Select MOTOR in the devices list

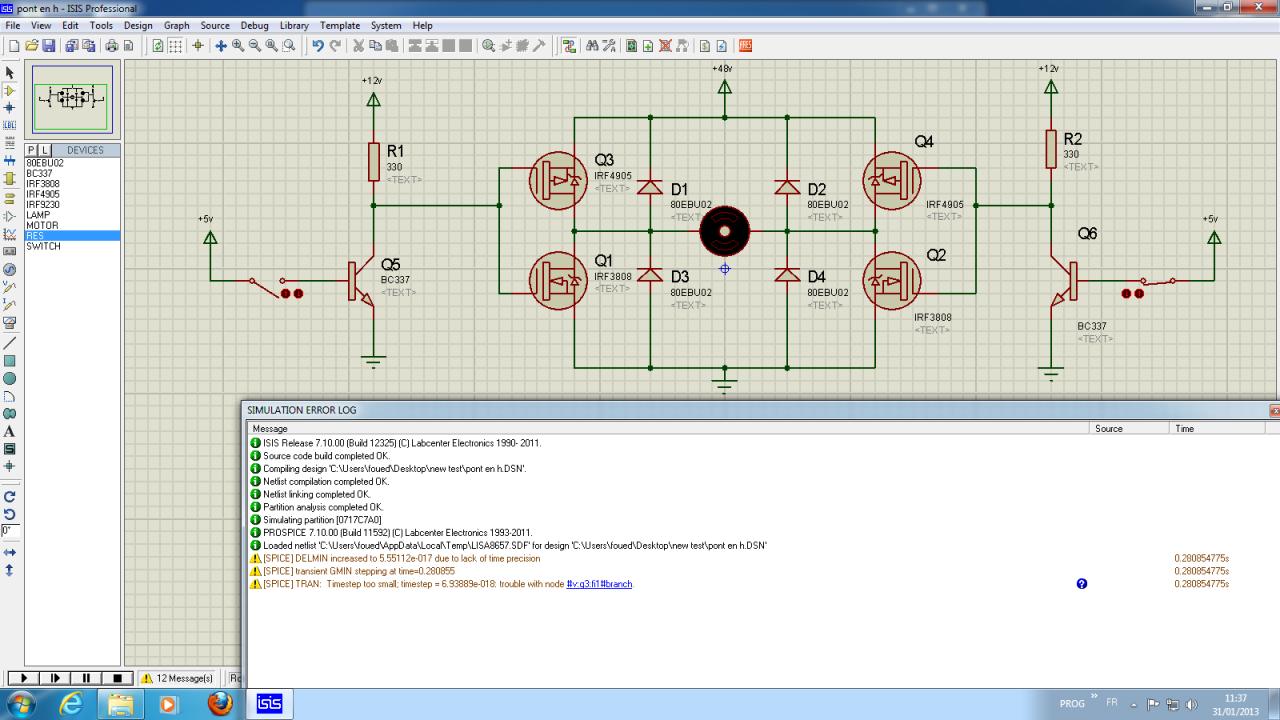coord(42,225)
